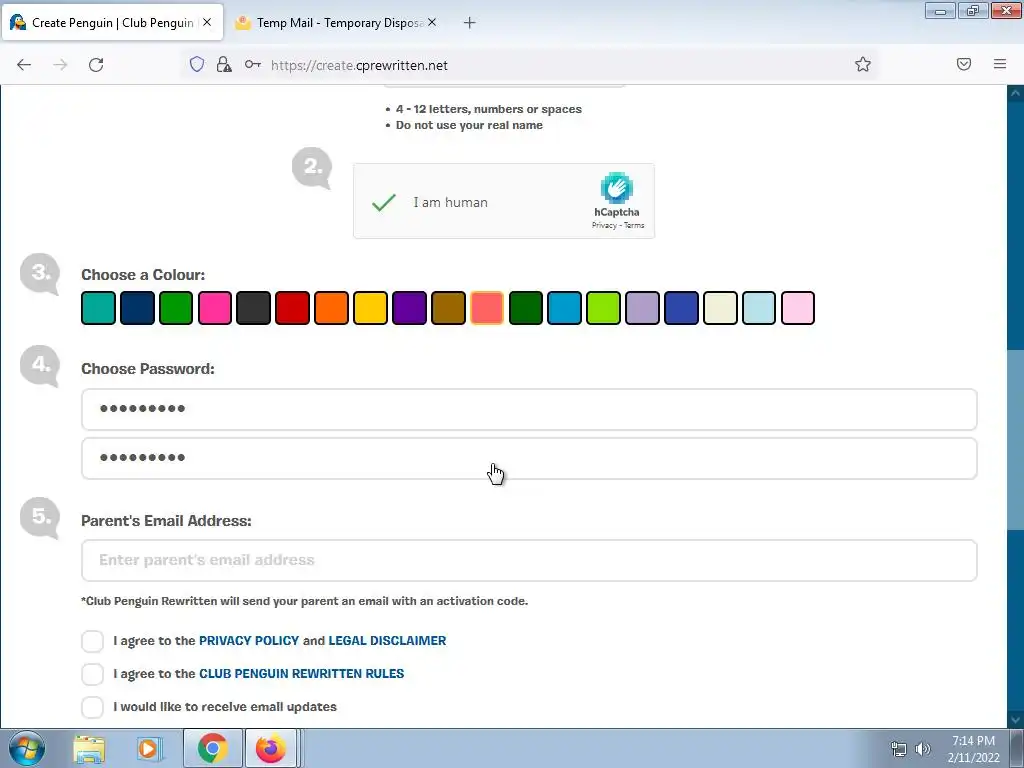Screen dimensions: 1024x768
Task: Choose the light pink penguin colour
Action: (798, 308)
